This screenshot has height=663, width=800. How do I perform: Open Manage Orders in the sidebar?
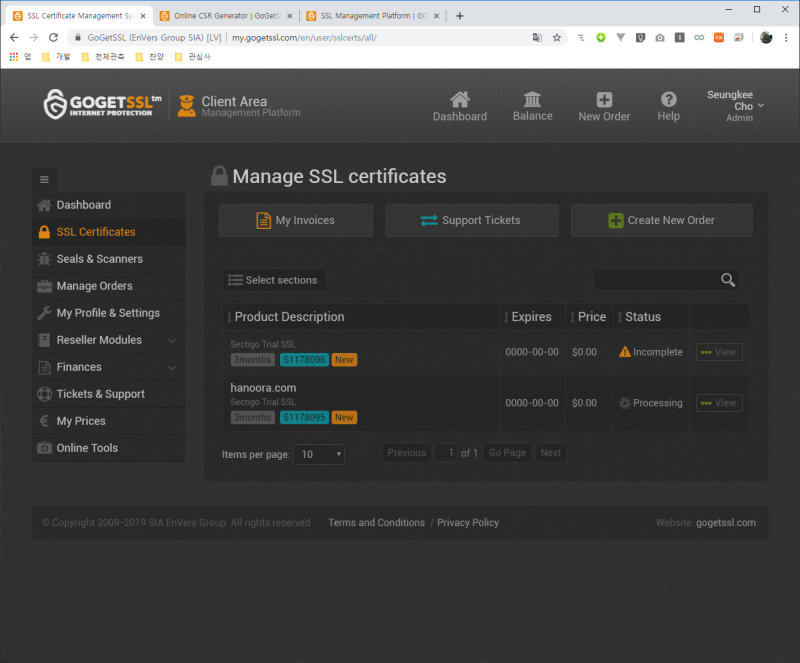[x=109, y=286]
